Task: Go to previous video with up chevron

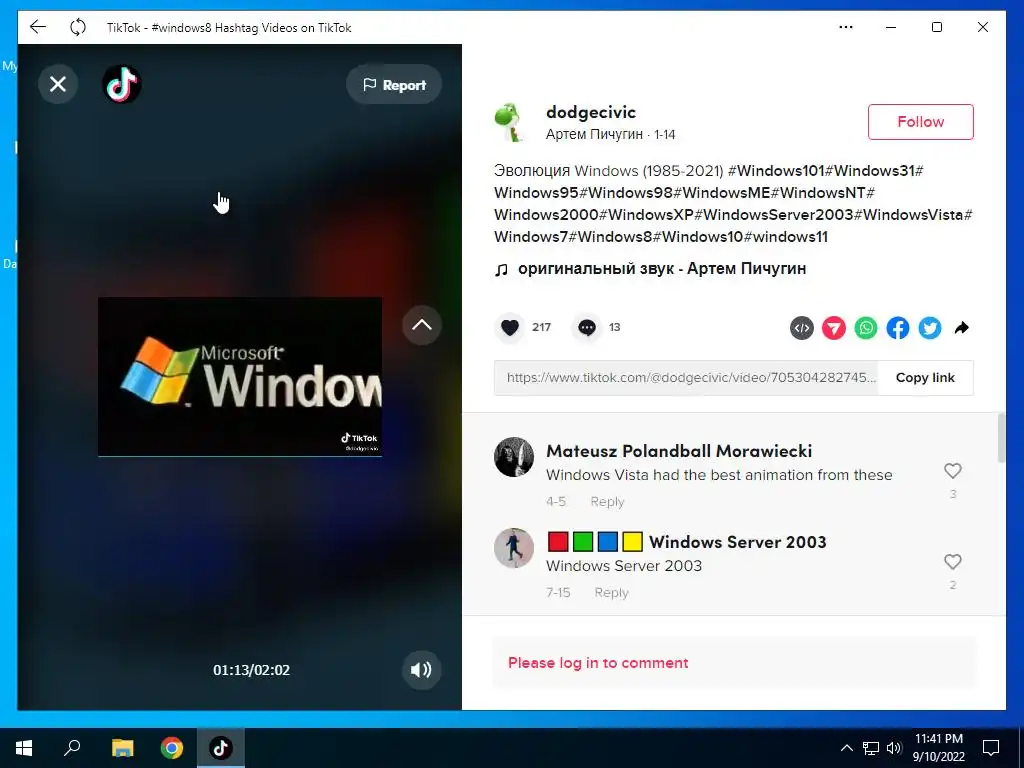Action: pyautogui.click(x=422, y=325)
